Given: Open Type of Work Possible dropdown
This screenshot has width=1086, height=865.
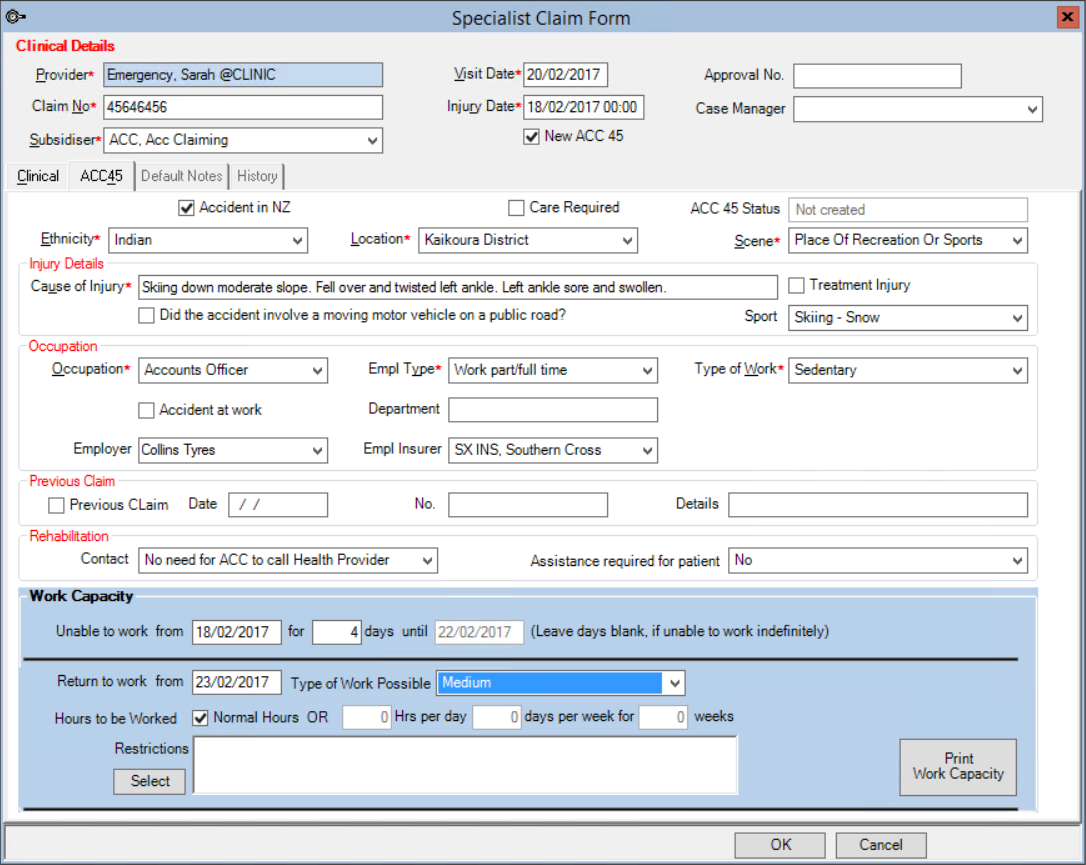Looking at the screenshot, I should (x=674, y=684).
